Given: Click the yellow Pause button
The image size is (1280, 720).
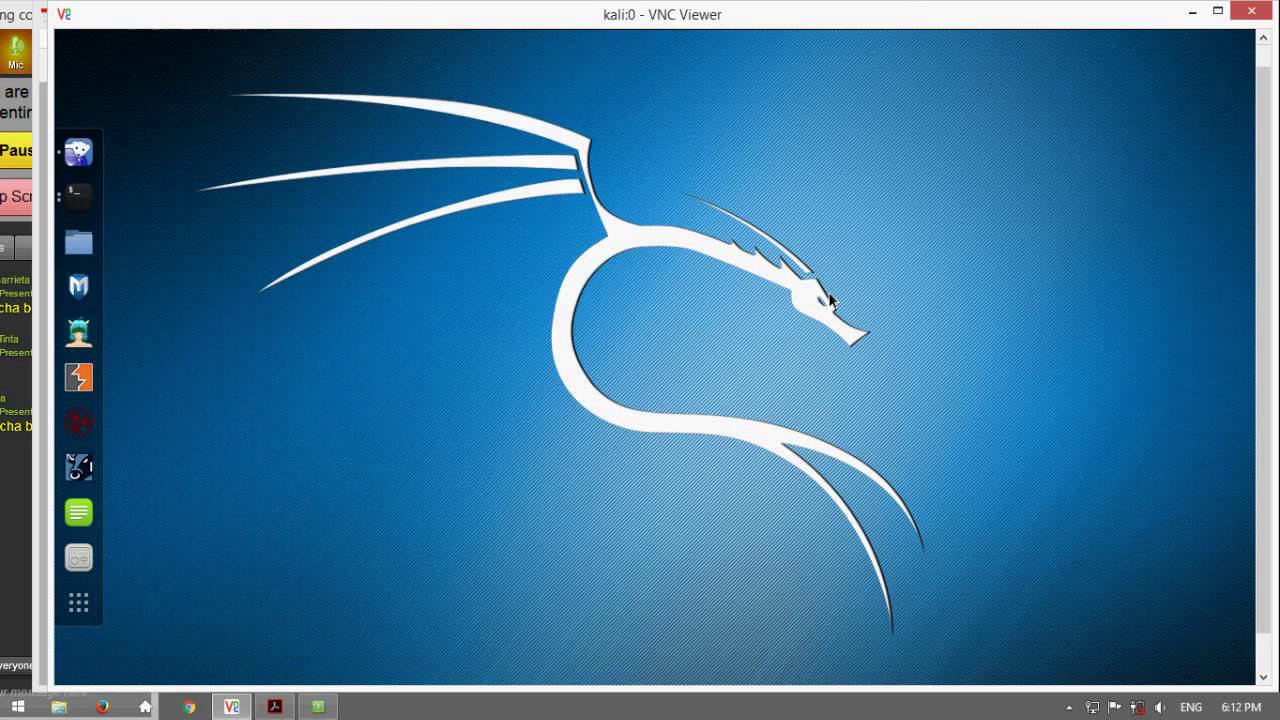Looking at the screenshot, I should pyautogui.click(x=16, y=150).
